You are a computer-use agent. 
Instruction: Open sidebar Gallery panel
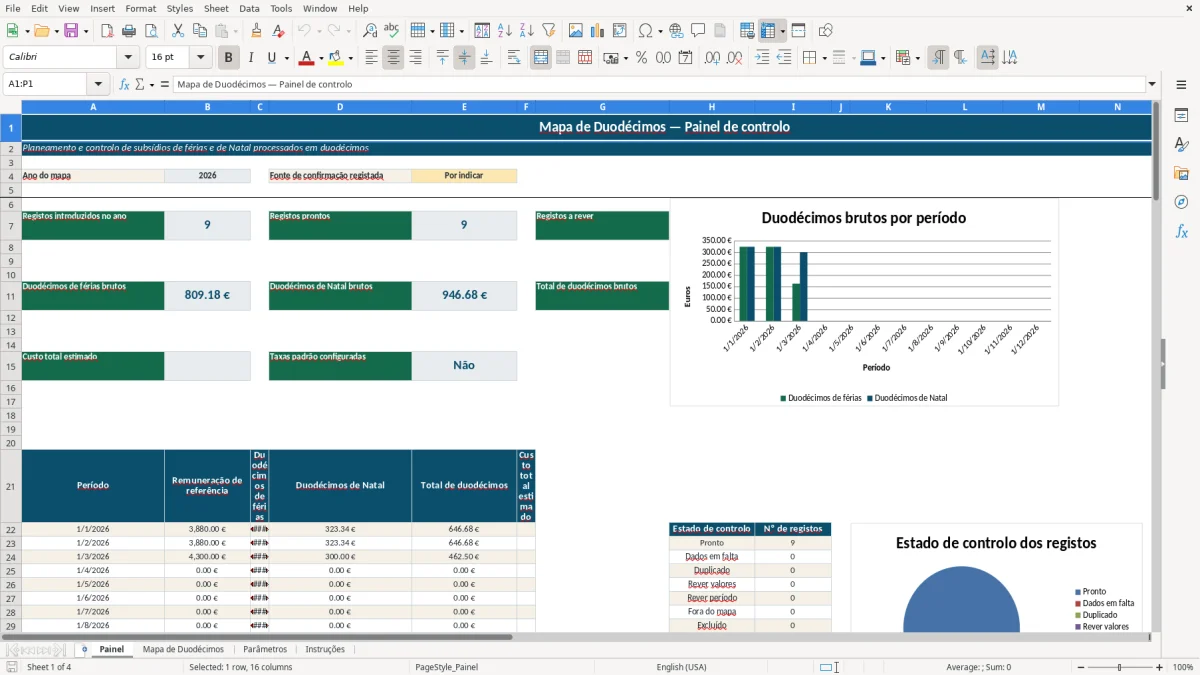coord(1181,174)
